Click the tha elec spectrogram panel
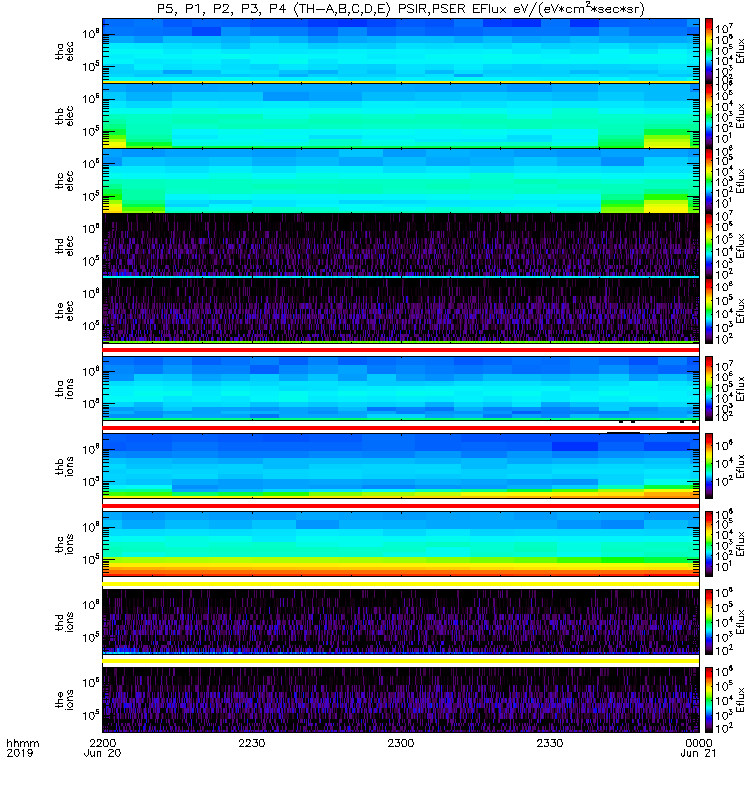This screenshot has height=800, width=750. tap(401, 51)
